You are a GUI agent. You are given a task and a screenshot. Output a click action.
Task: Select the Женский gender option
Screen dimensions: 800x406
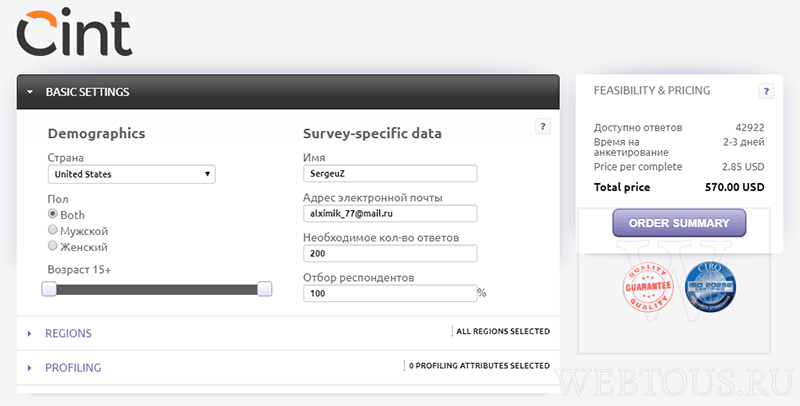click(x=53, y=246)
